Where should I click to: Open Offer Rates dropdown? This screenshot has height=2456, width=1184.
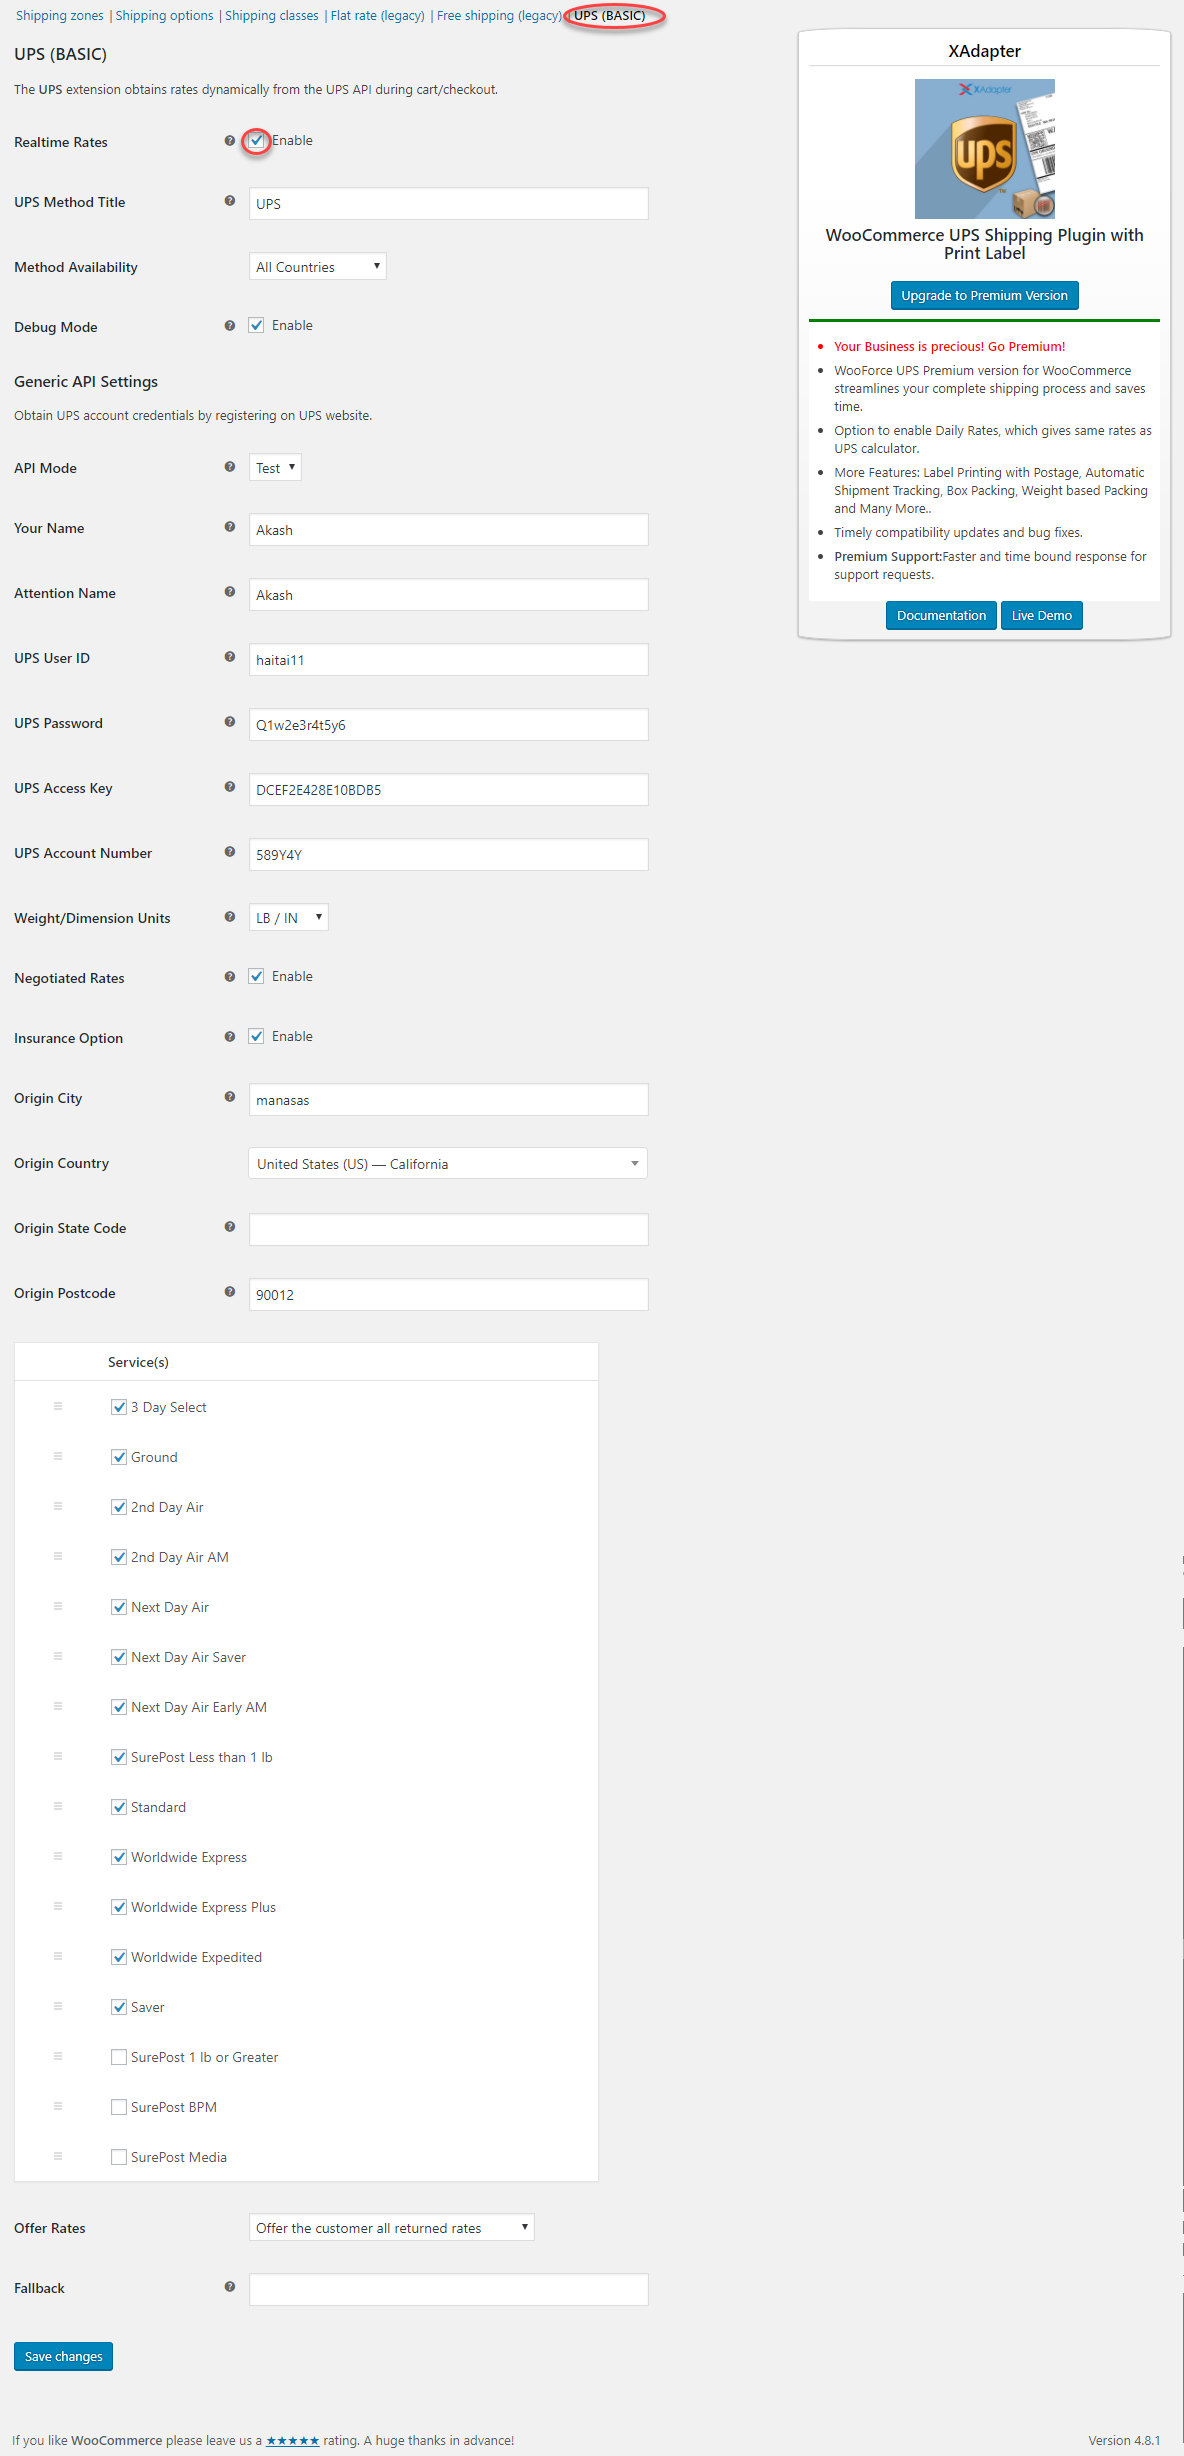coord(392,2227)
